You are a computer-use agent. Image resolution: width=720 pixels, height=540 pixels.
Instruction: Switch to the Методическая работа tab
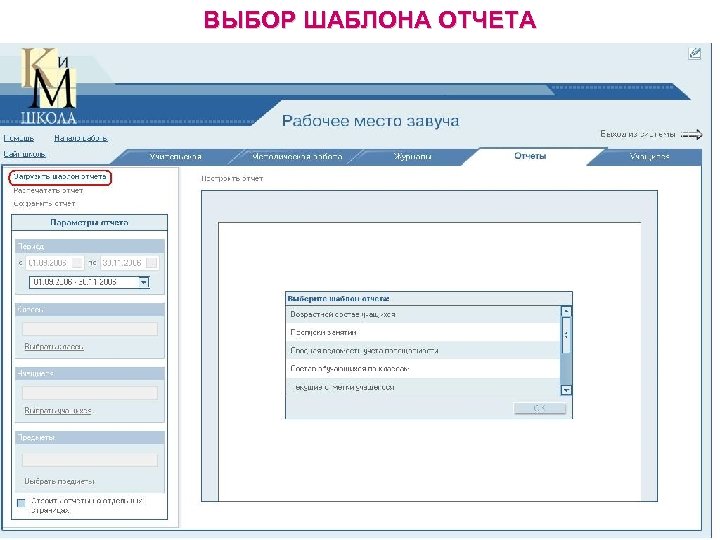[297, 157]
